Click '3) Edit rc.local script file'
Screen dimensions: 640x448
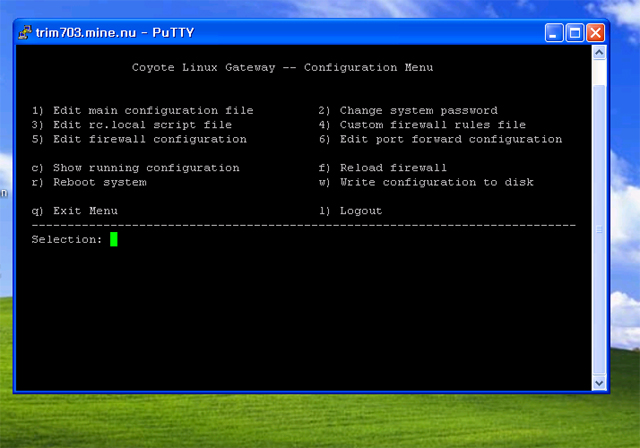point(132,125)
